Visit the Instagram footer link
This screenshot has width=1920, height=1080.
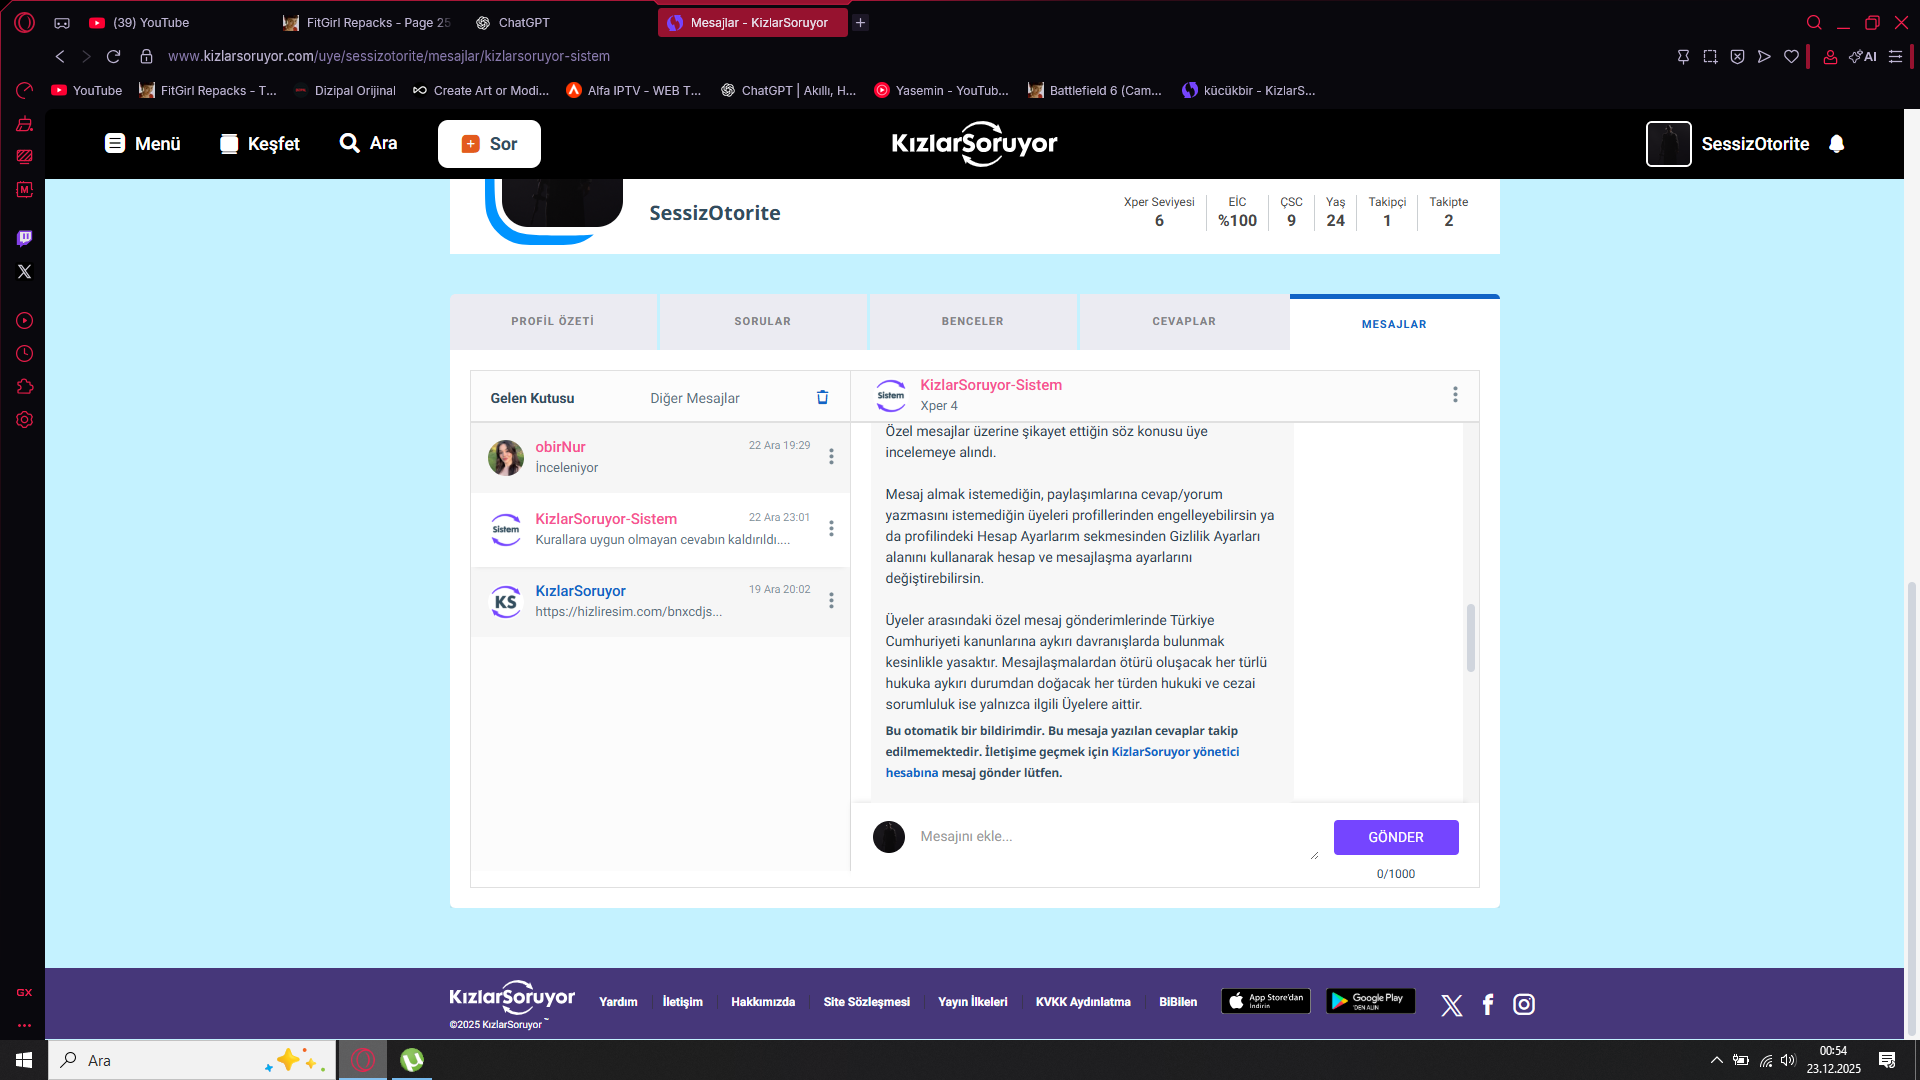click(1524, 1004)
